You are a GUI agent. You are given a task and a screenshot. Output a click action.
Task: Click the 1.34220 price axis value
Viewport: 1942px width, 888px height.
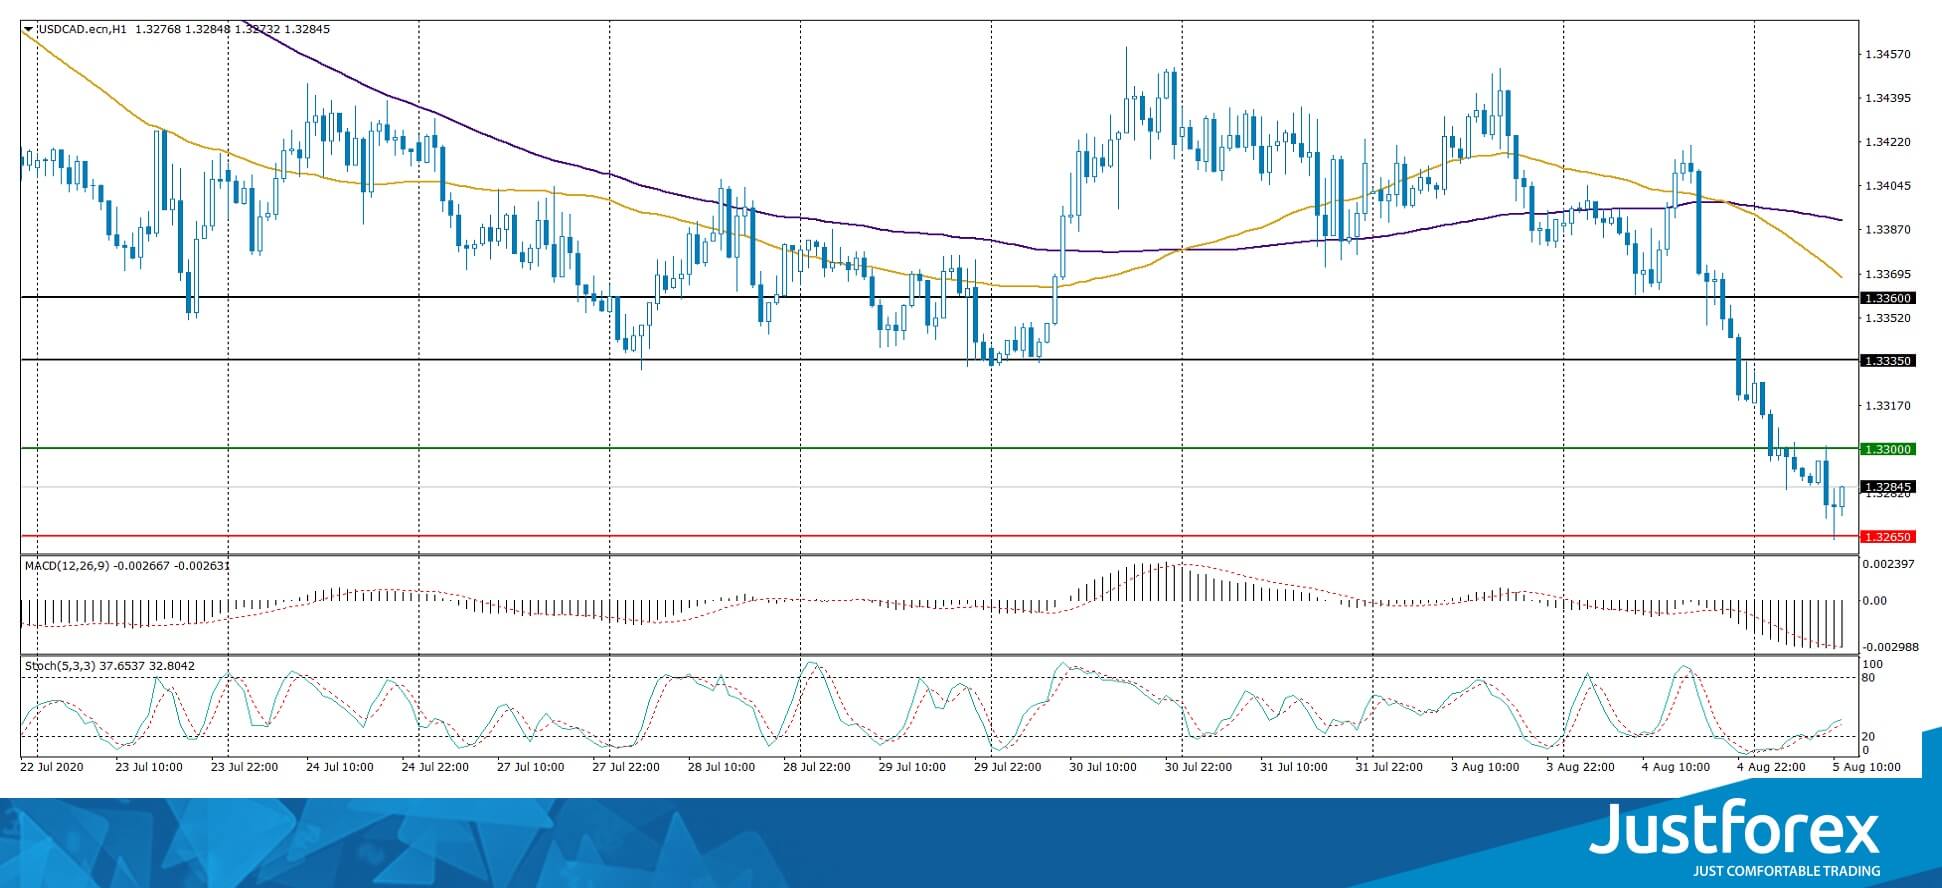[1888, 142]
